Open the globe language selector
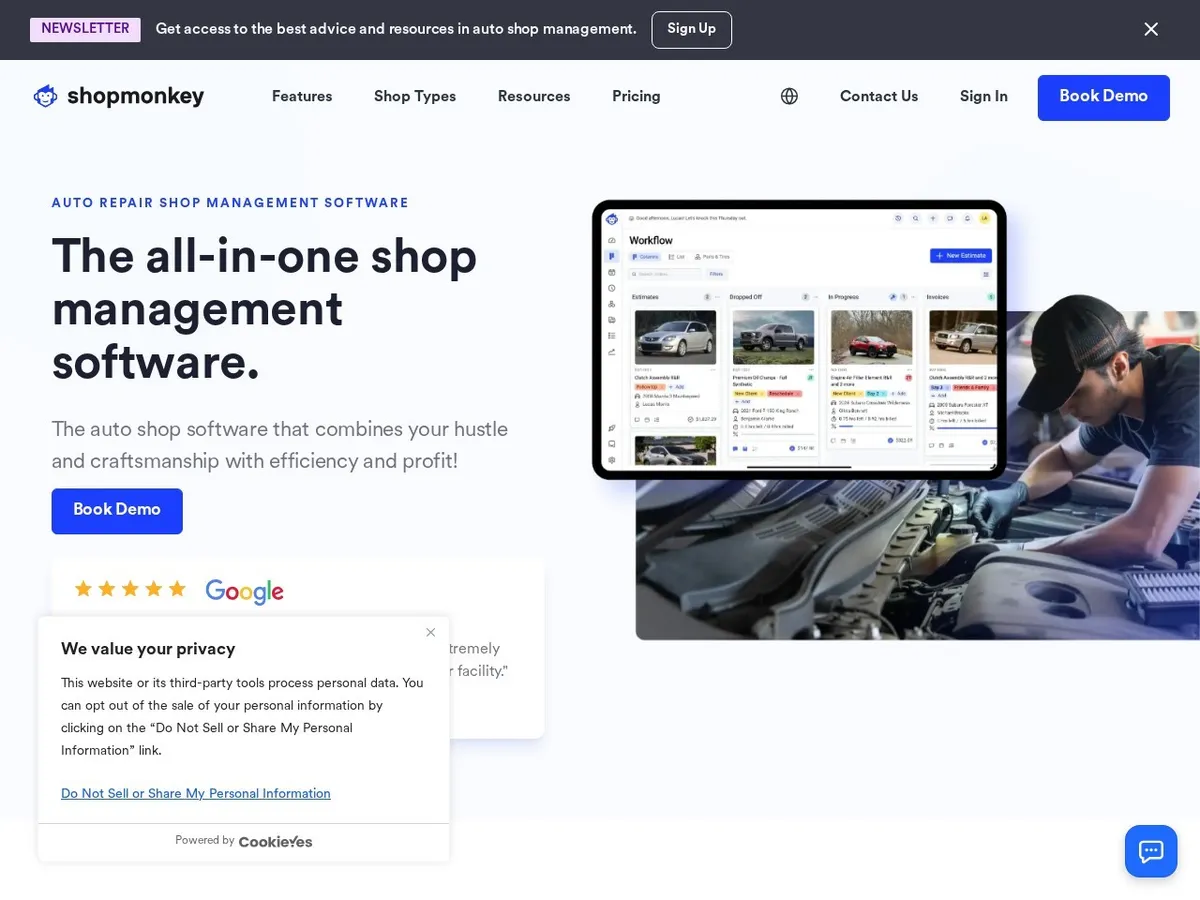1200x900 pixels. [x=789, y=96]
